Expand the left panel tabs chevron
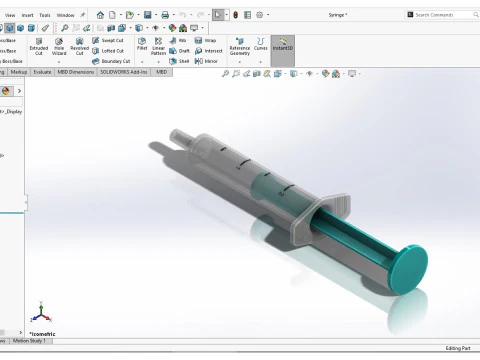The image size is (480, 360). tap(19, 91)
